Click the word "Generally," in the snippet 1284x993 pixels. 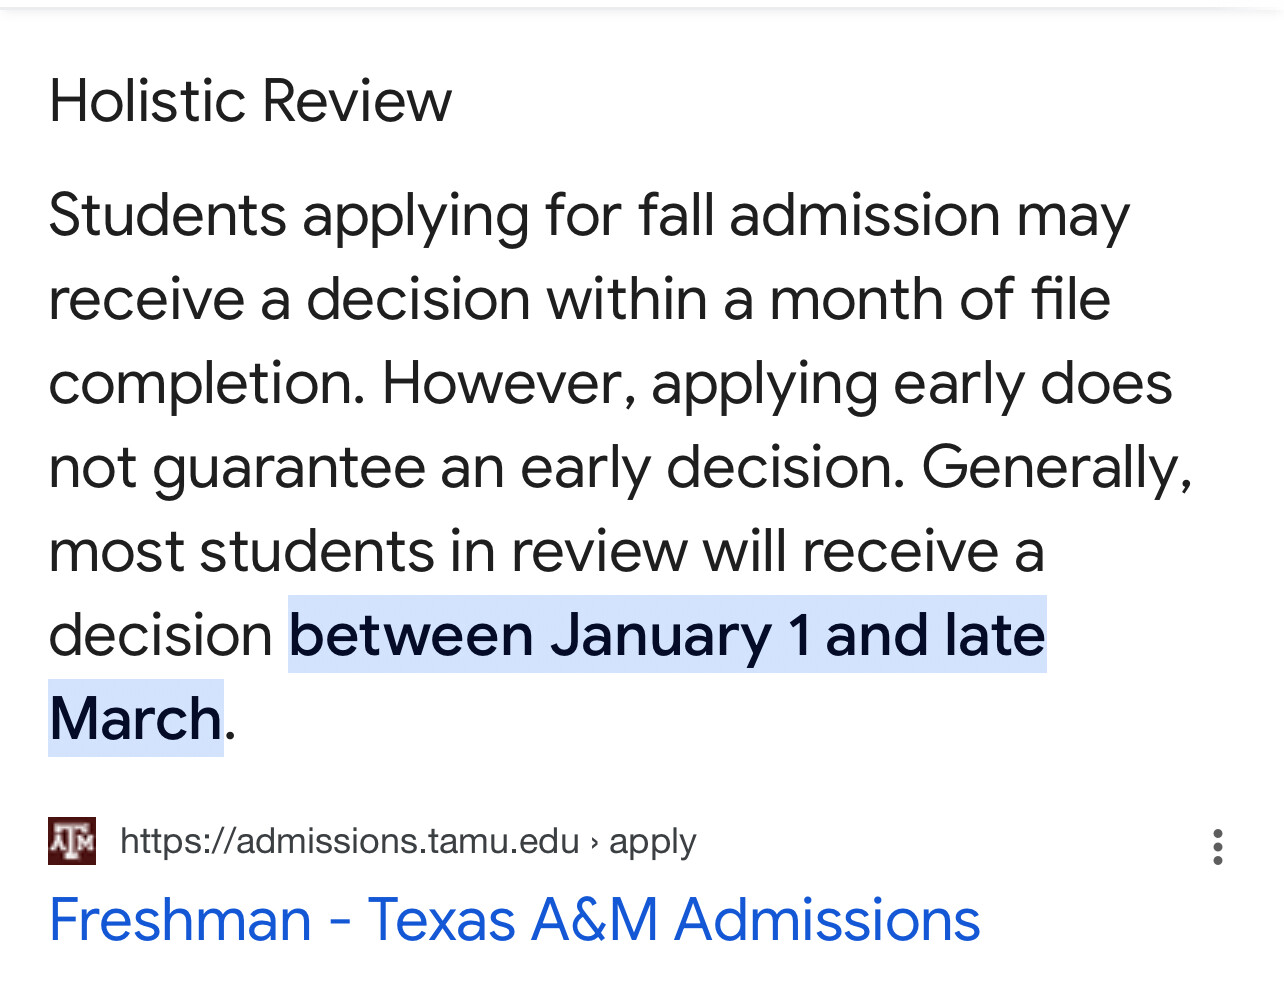[1056, 467]
